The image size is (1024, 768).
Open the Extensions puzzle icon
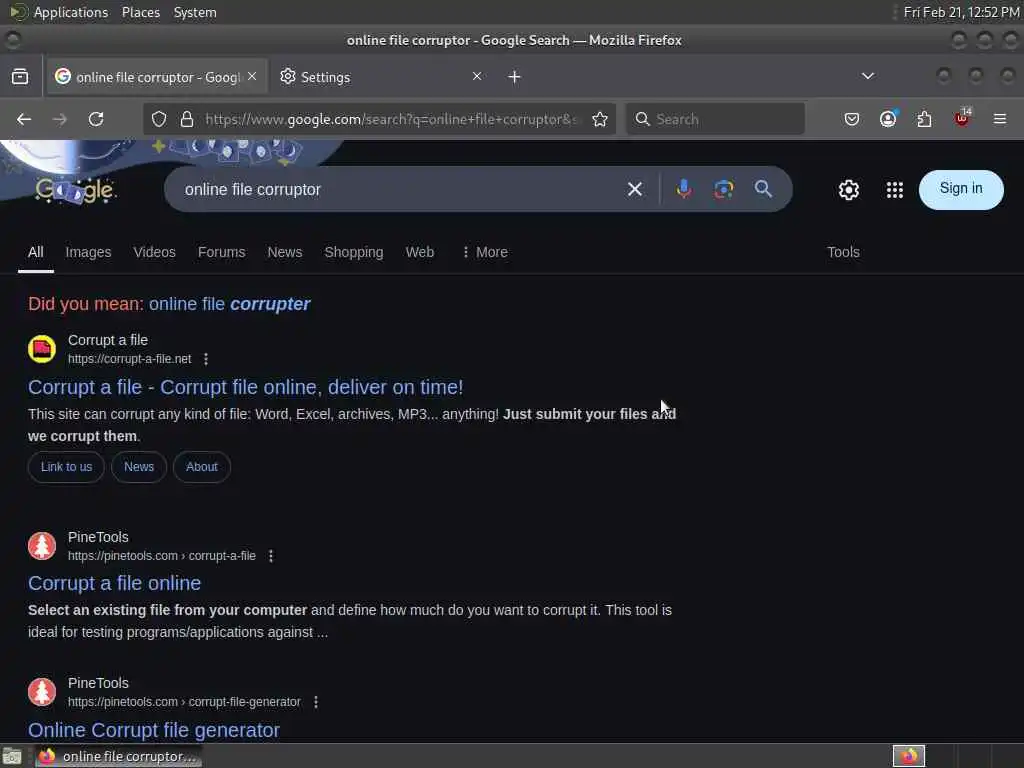[924, 119]
